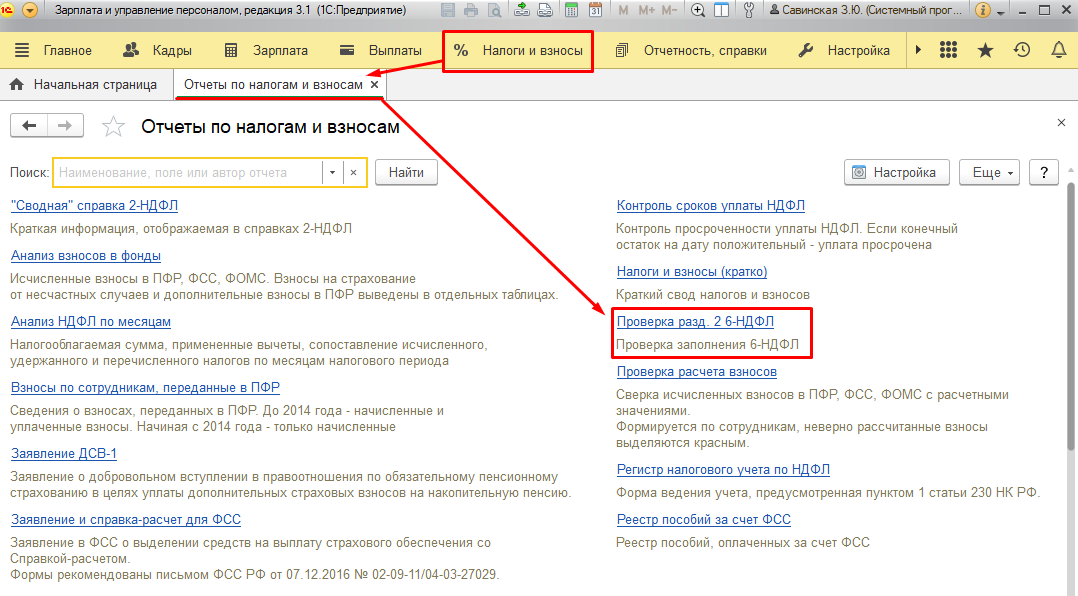Close the Отчеты по налогам и взносам tab
This screenshot has height=596, width=1078.
click(375, 85)
